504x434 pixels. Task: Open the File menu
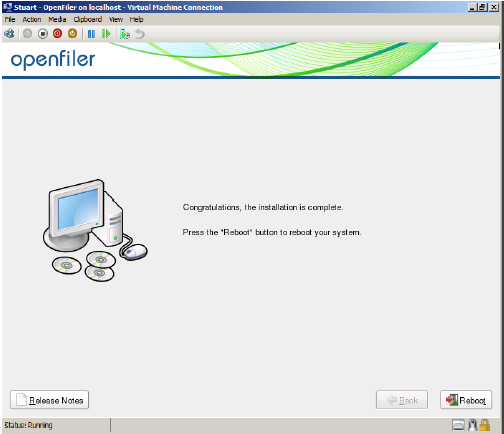[x=10, y=20]
